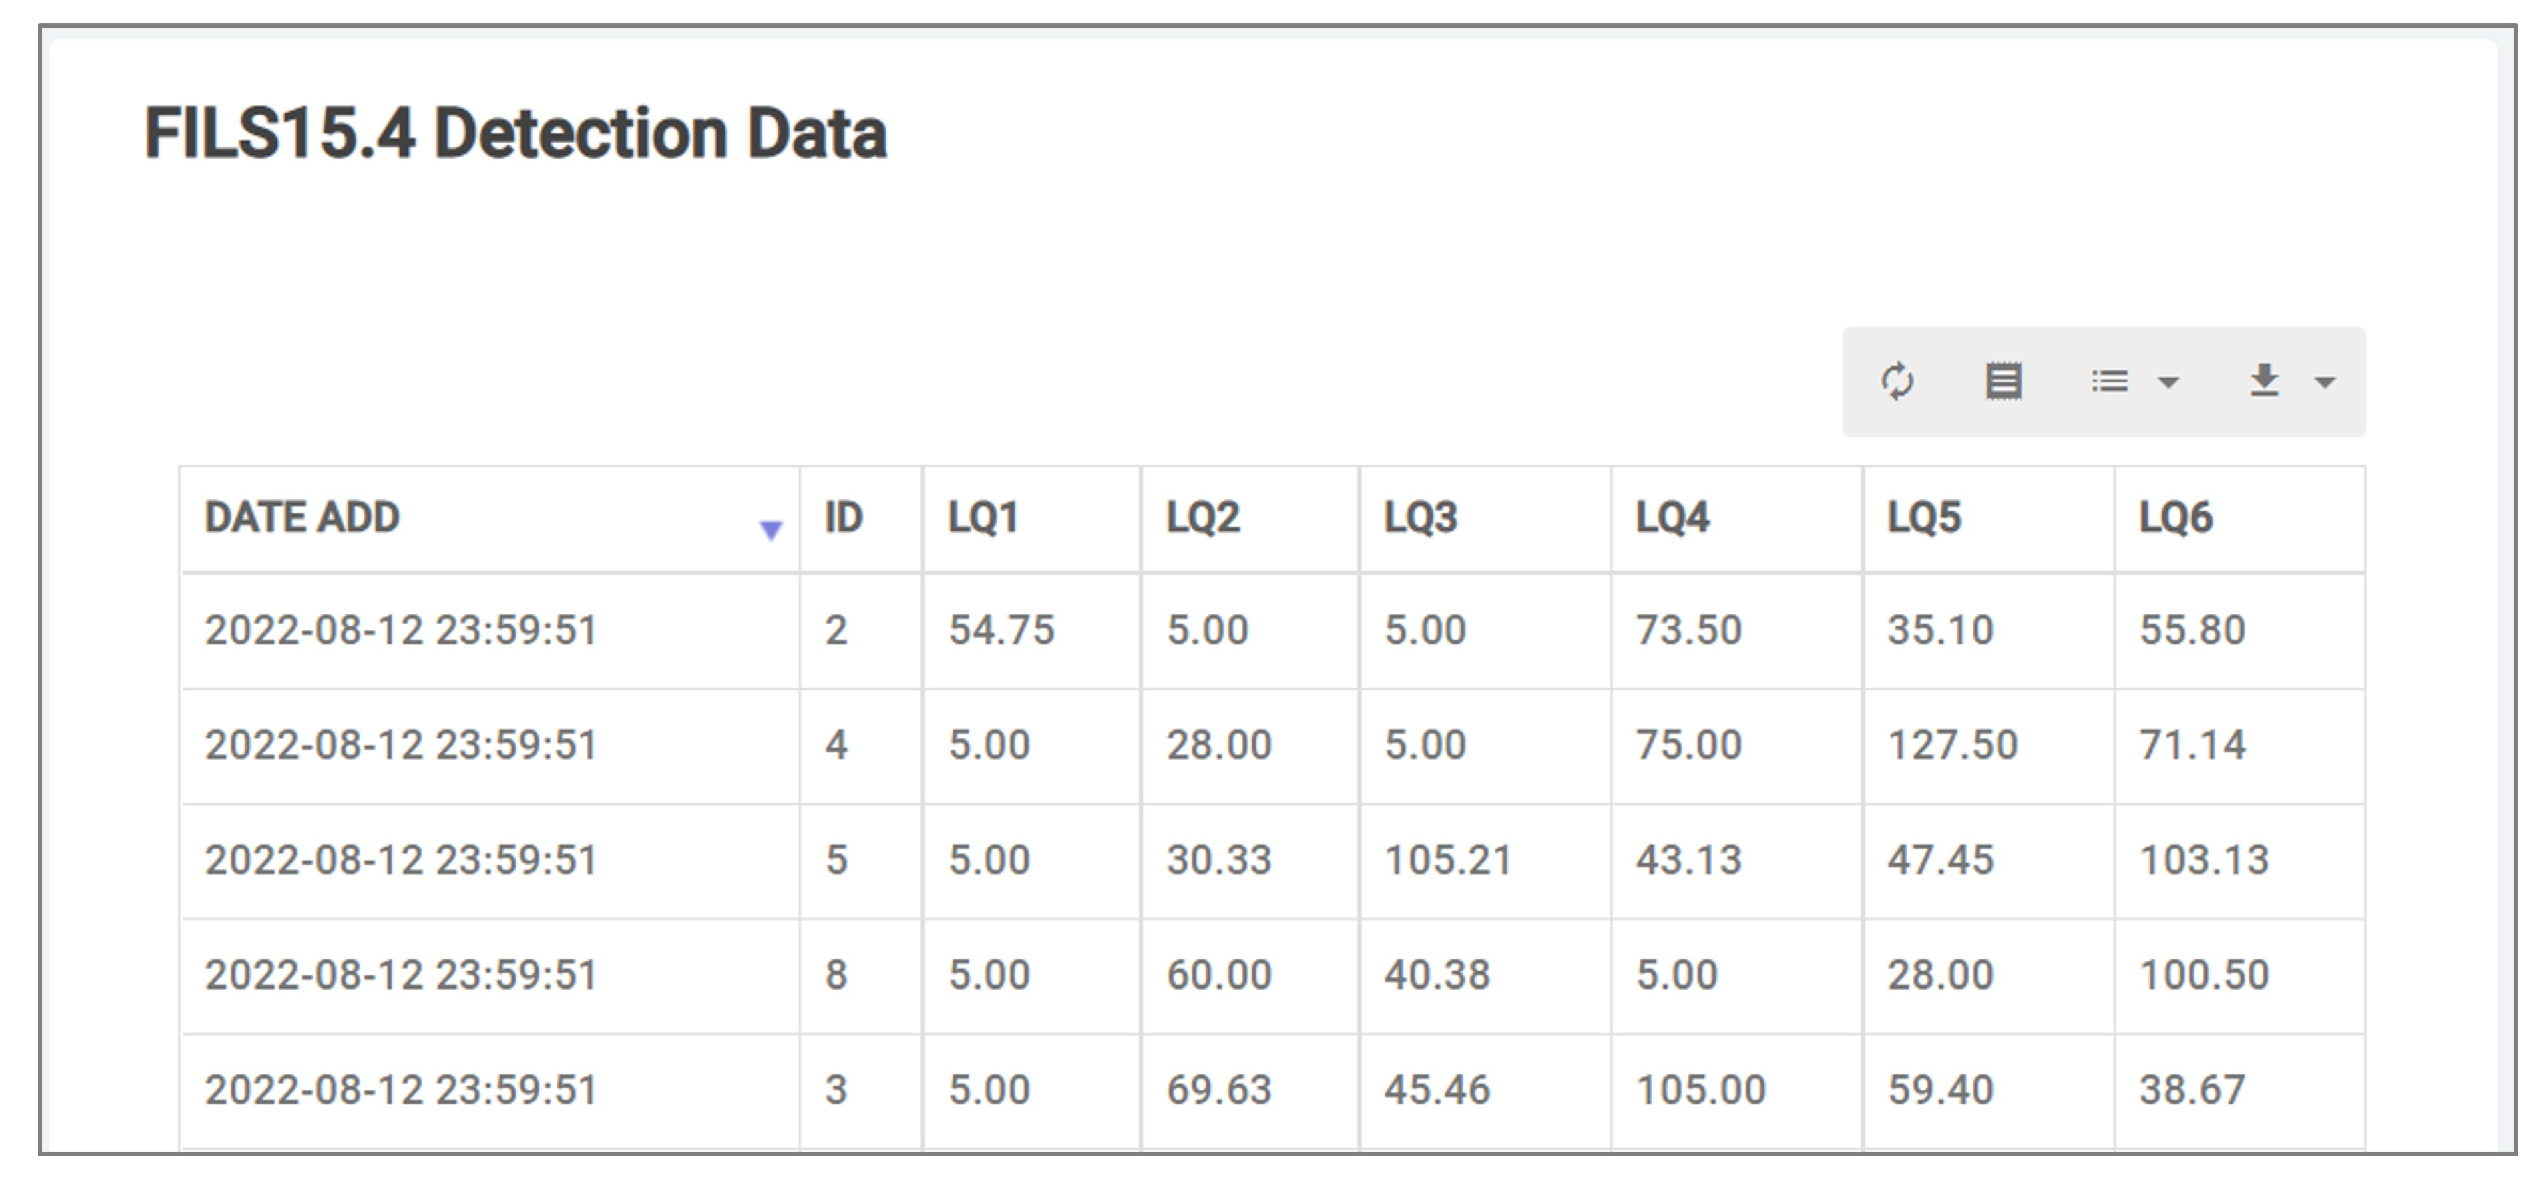Click the LQ1 value 54.75
Viewport: 2544px width, 1181px height.
[x=1001, y=630]
